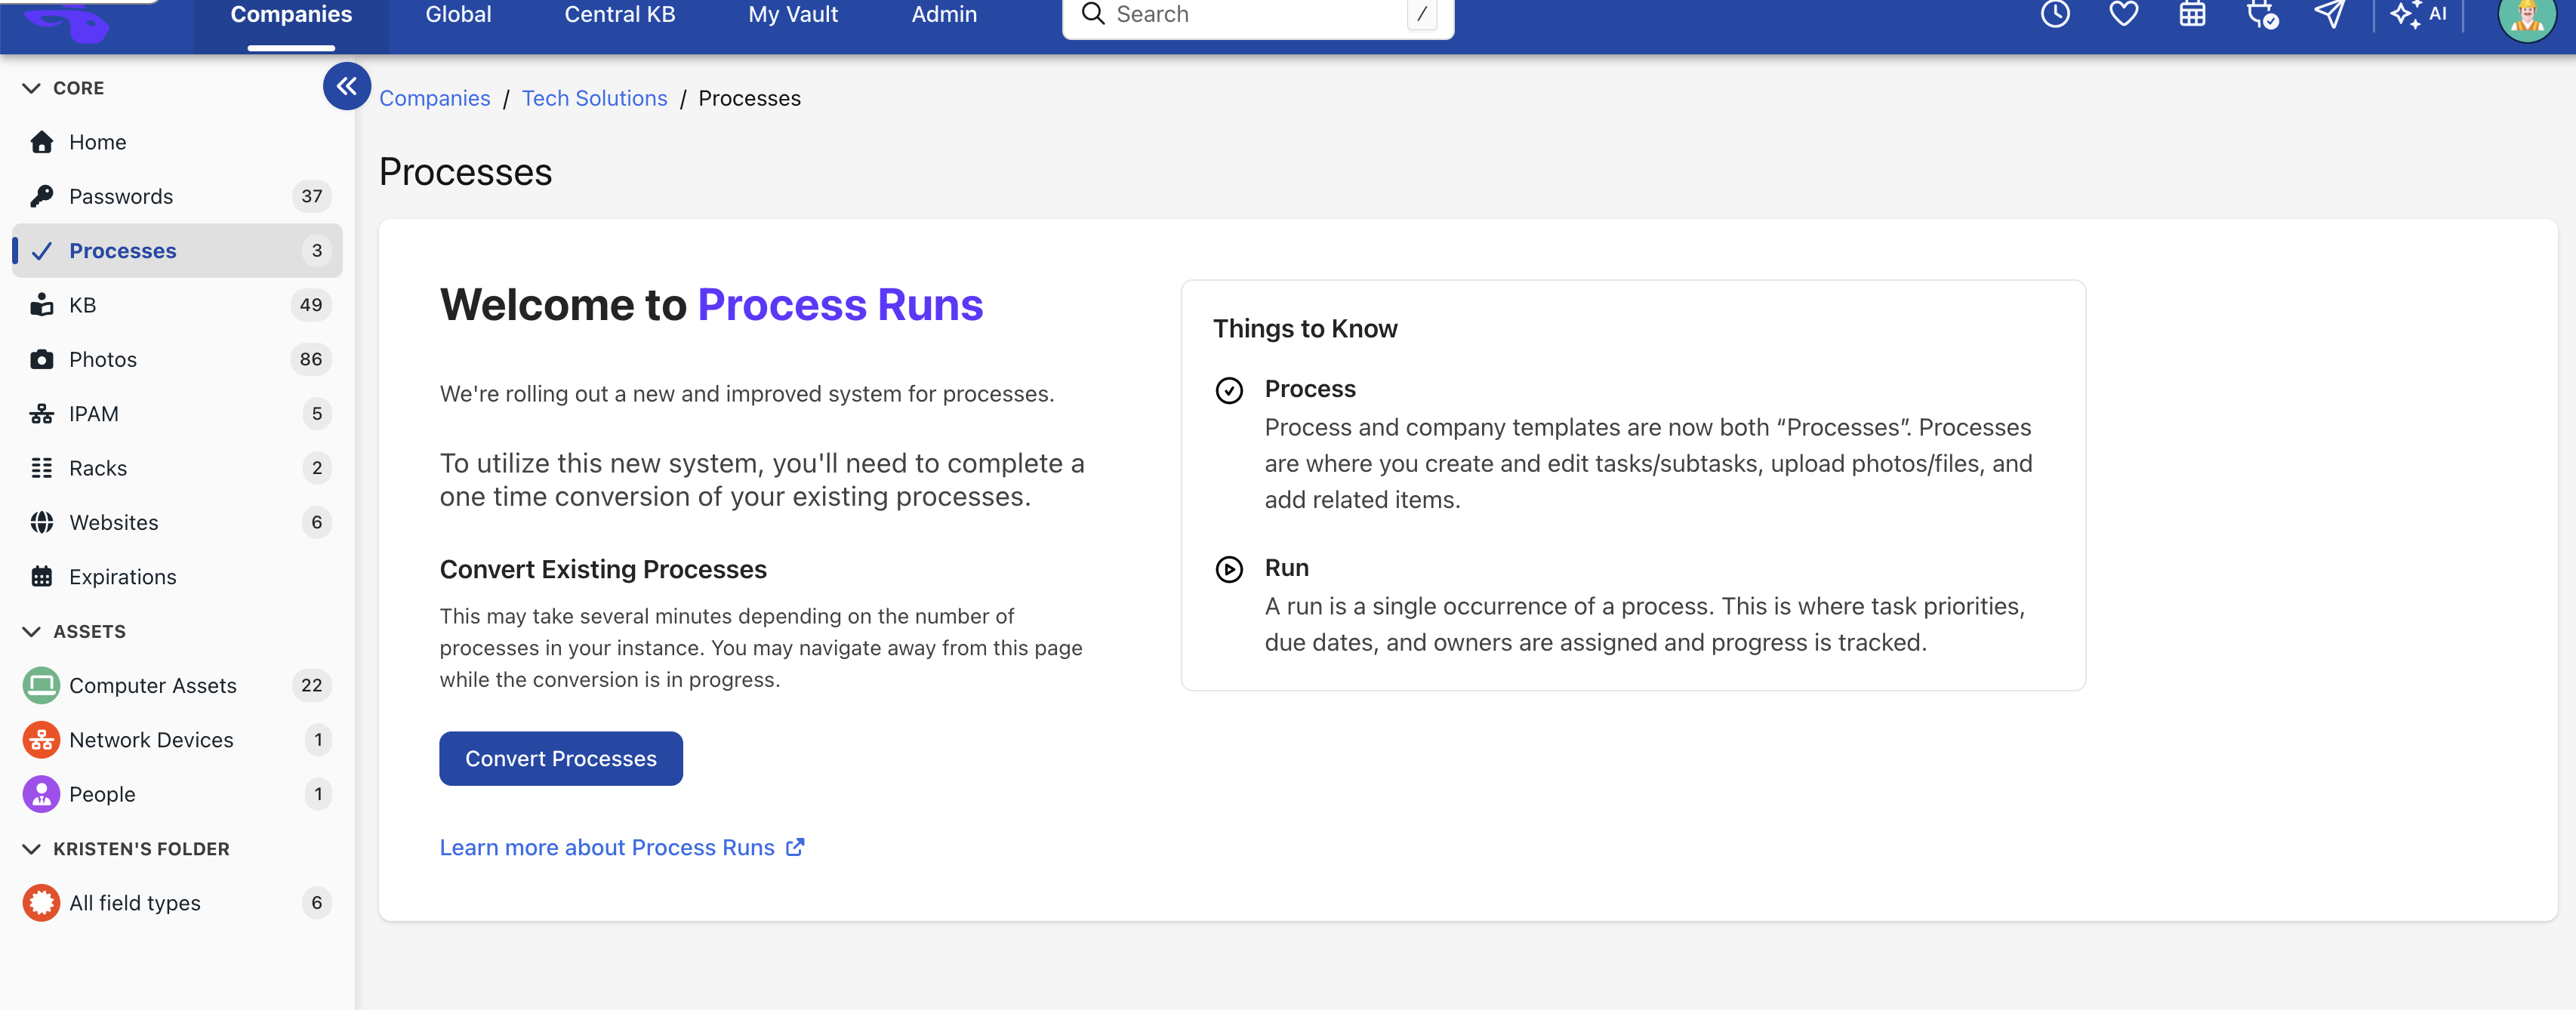2576x1010 pixels.
Task: Open the Central KB tab
Action: (x=619, y=15)
